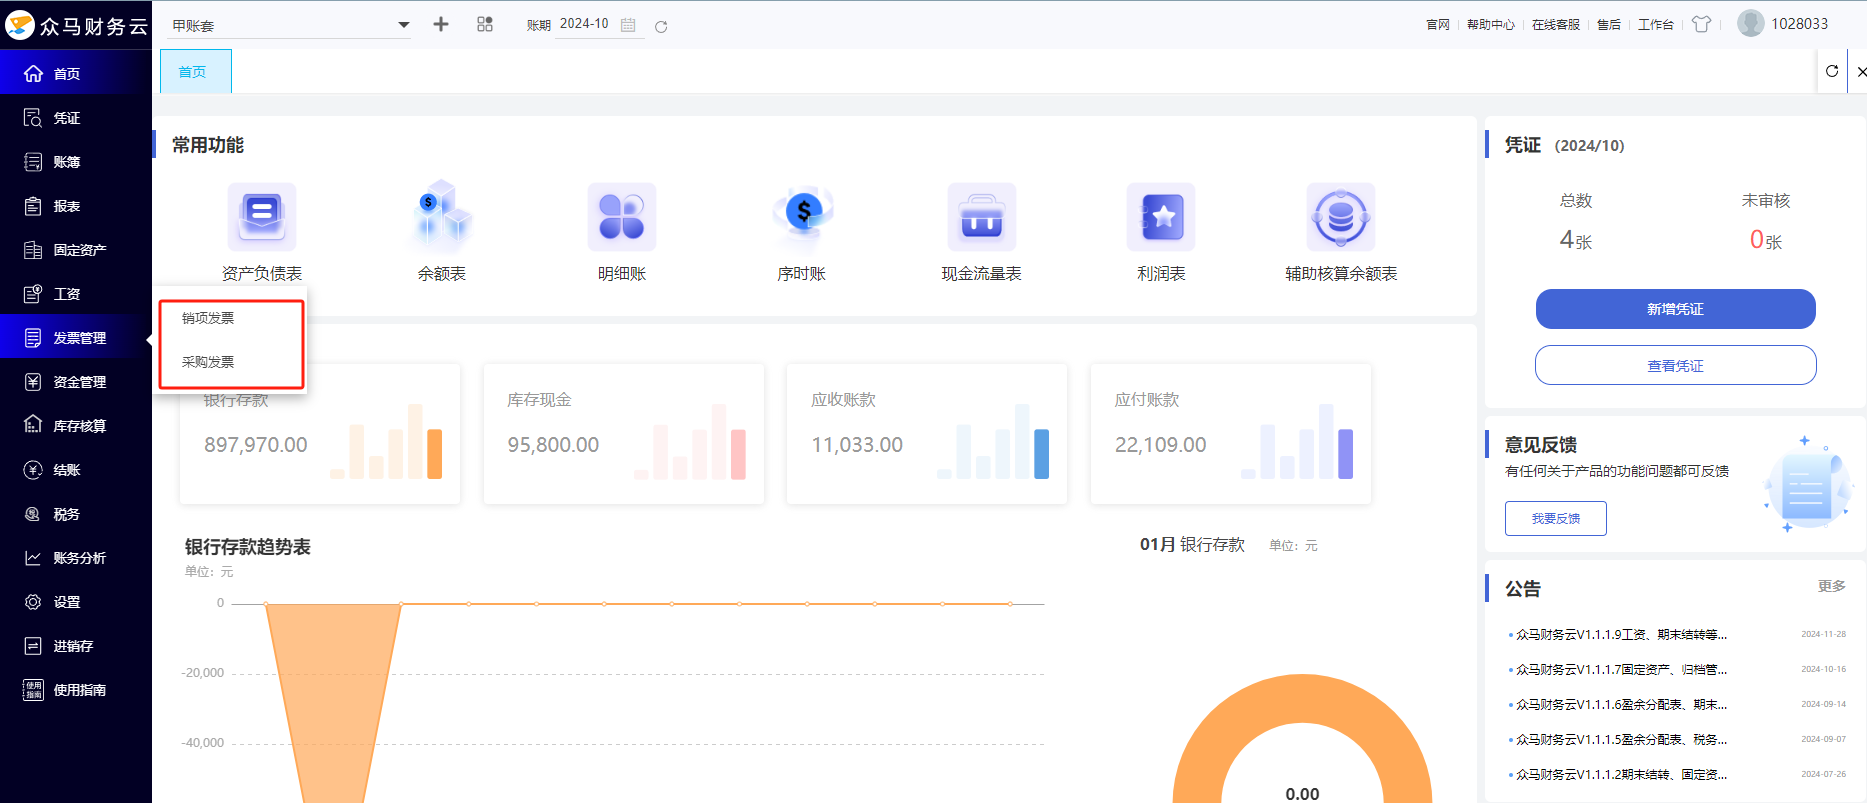Click 我要反馈 button

[1555, 519]
